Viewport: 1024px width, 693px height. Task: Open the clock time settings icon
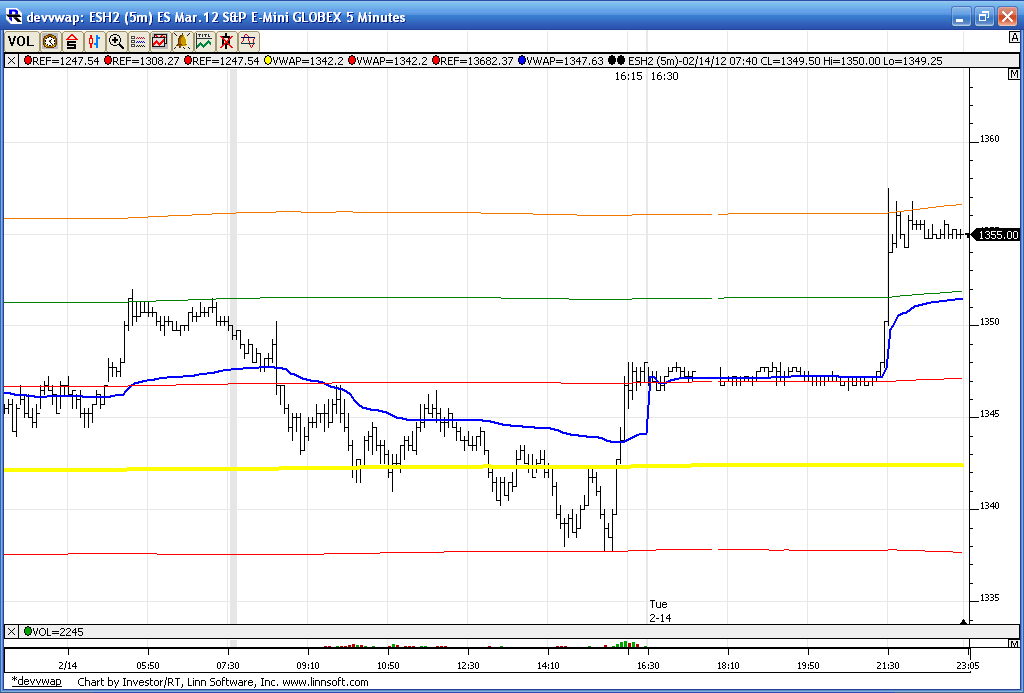pos(50,42)
